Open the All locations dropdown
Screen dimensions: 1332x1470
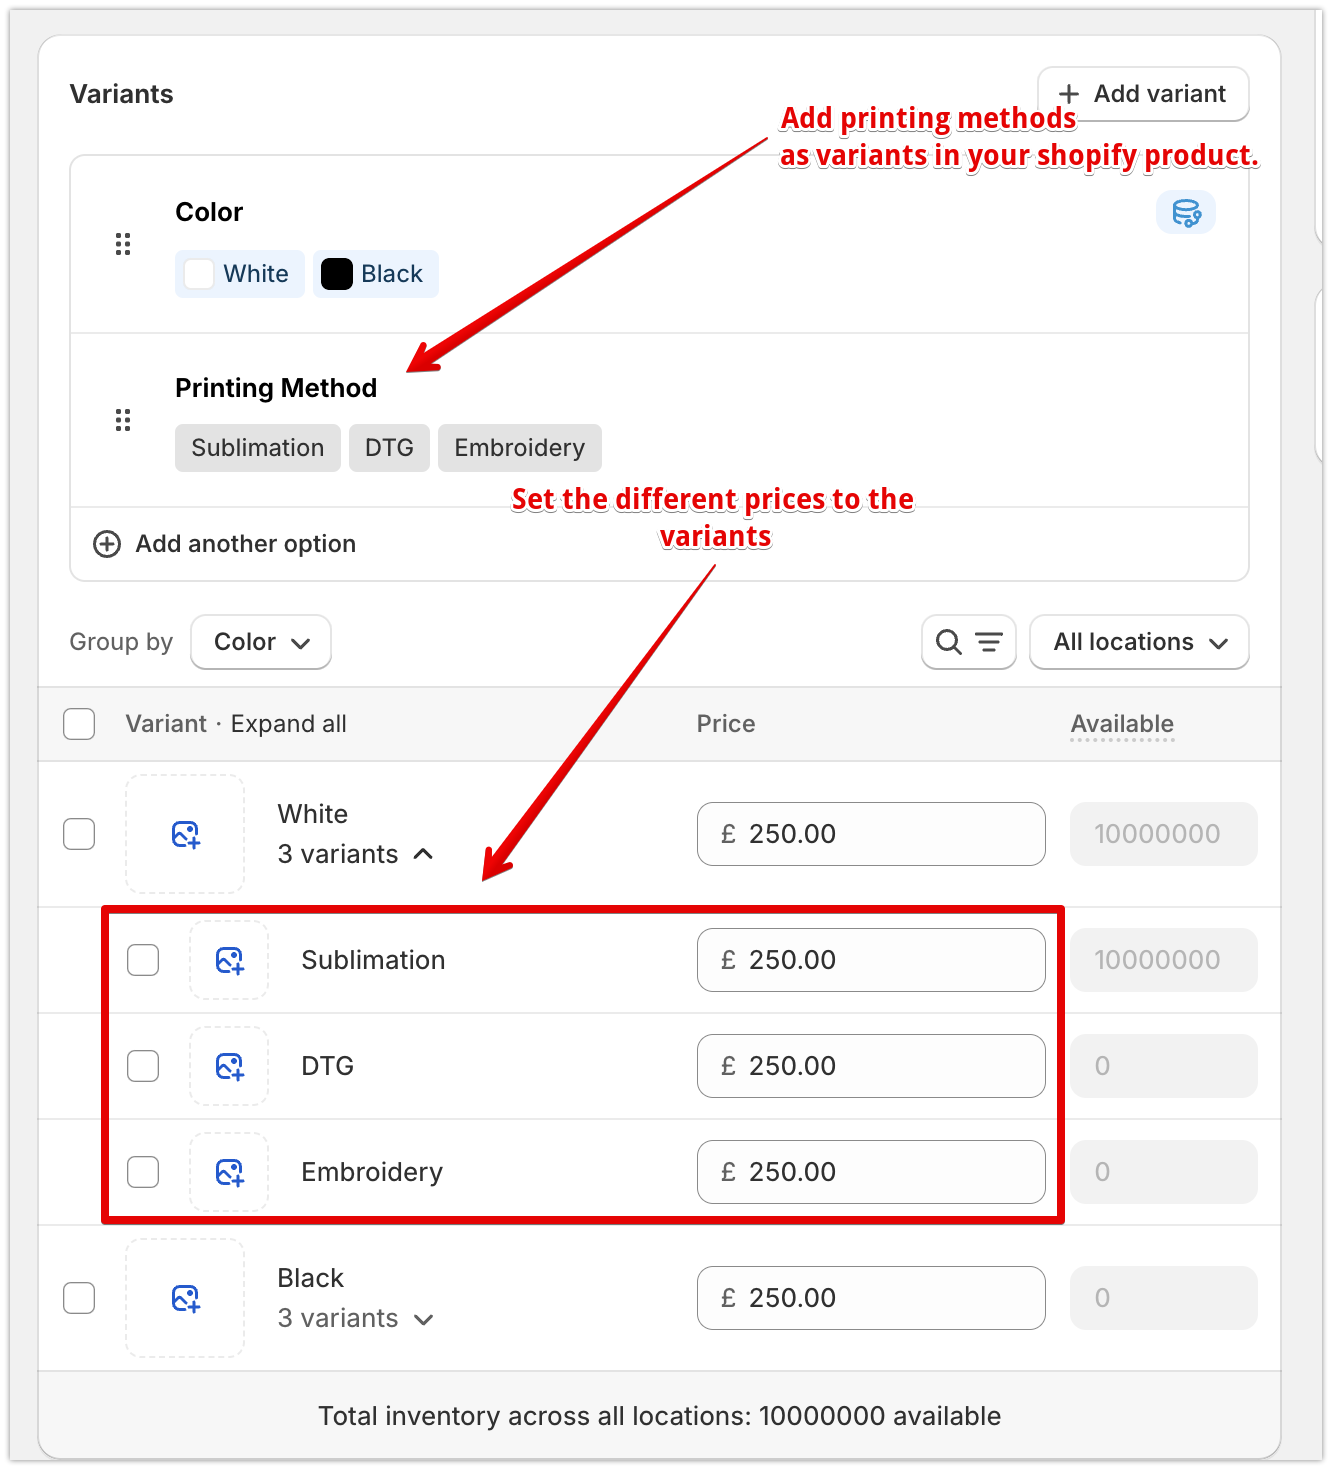click(1139, 642)
